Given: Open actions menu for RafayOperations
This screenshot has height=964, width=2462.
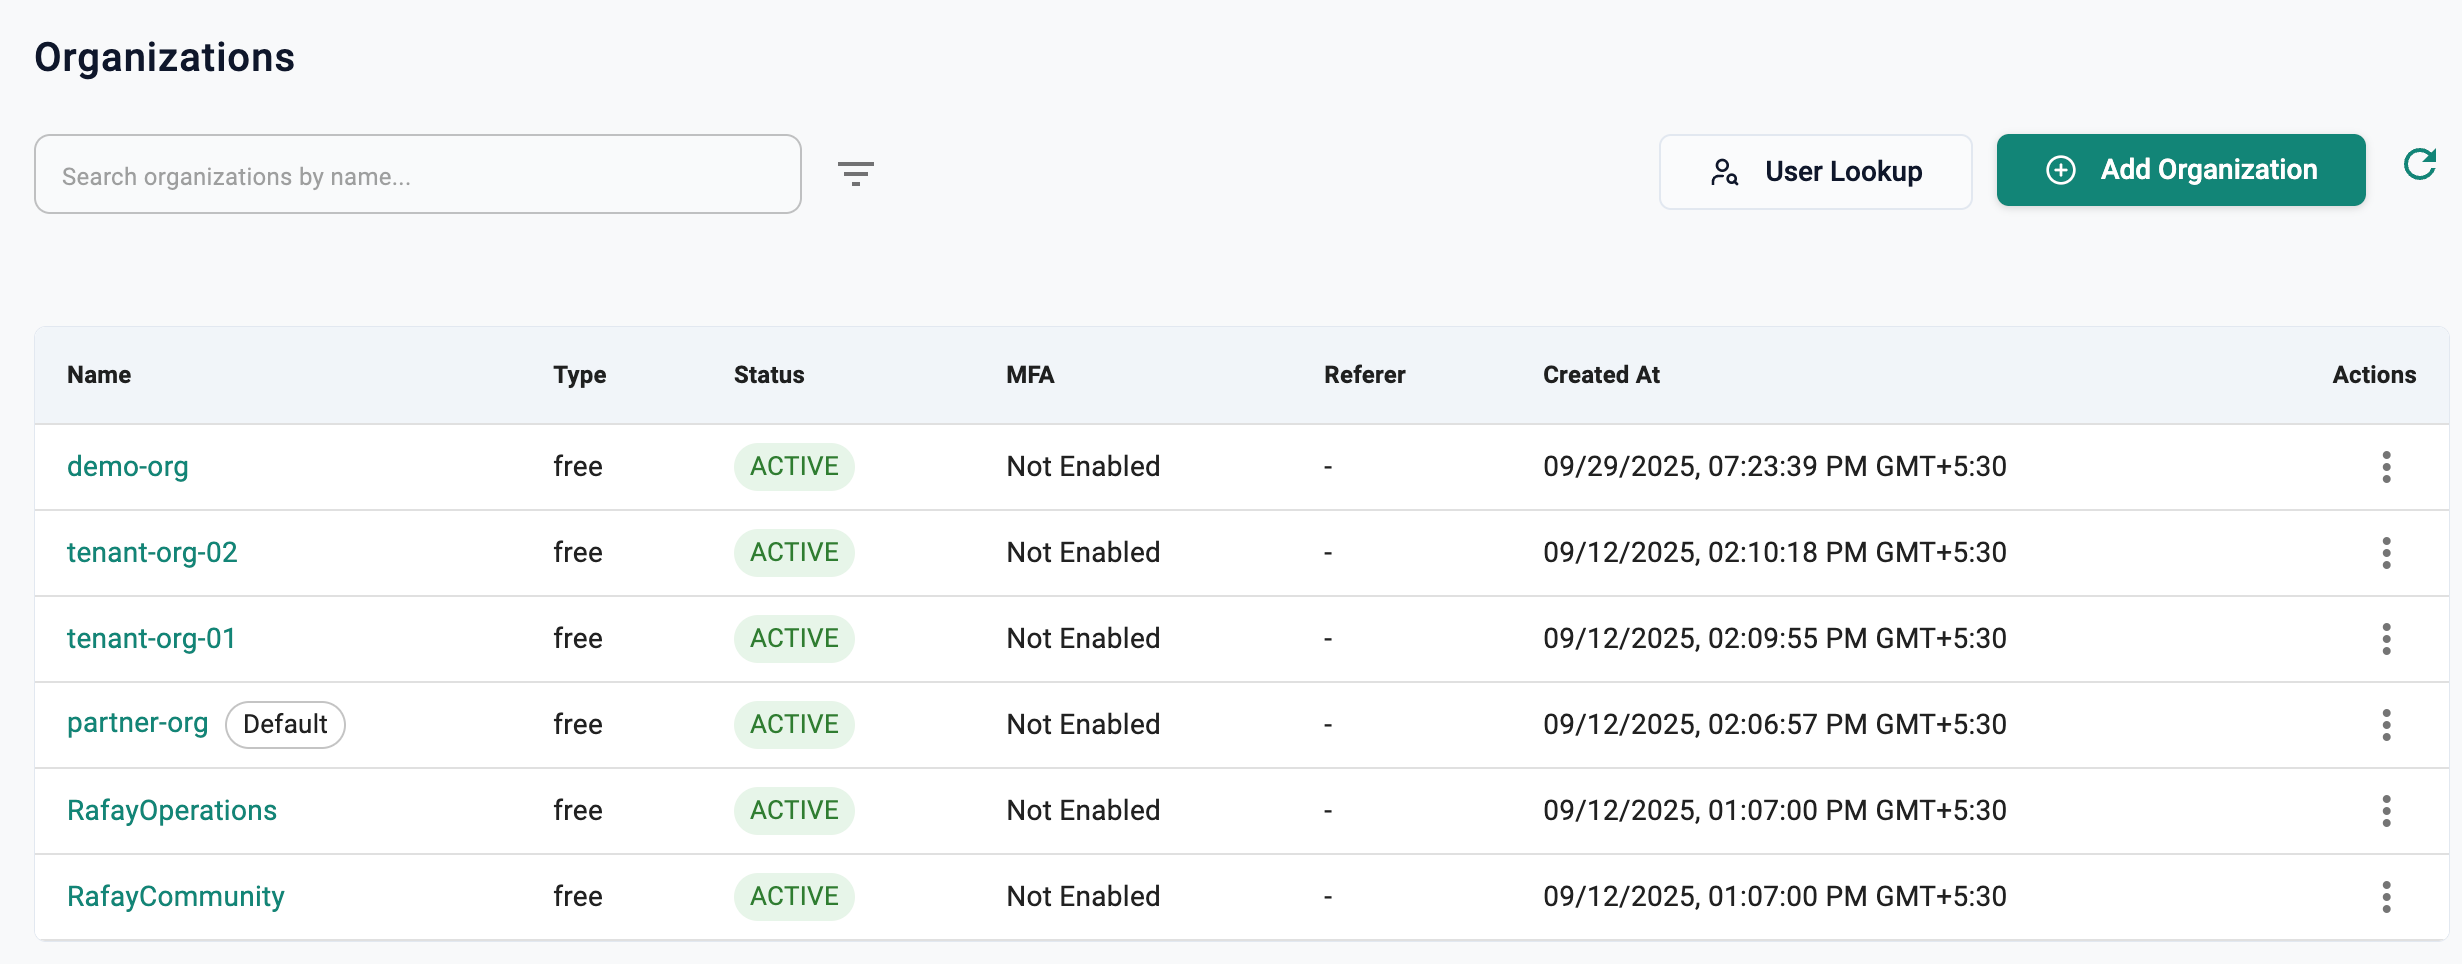Looking at the screenshot, I should coord(2386,811).
